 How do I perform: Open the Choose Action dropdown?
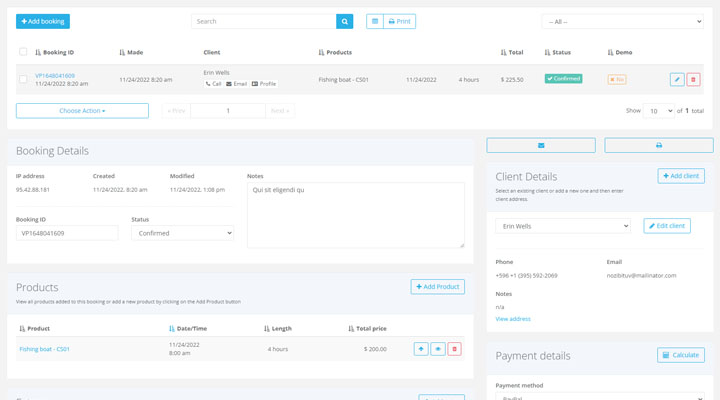pos(82,111)
